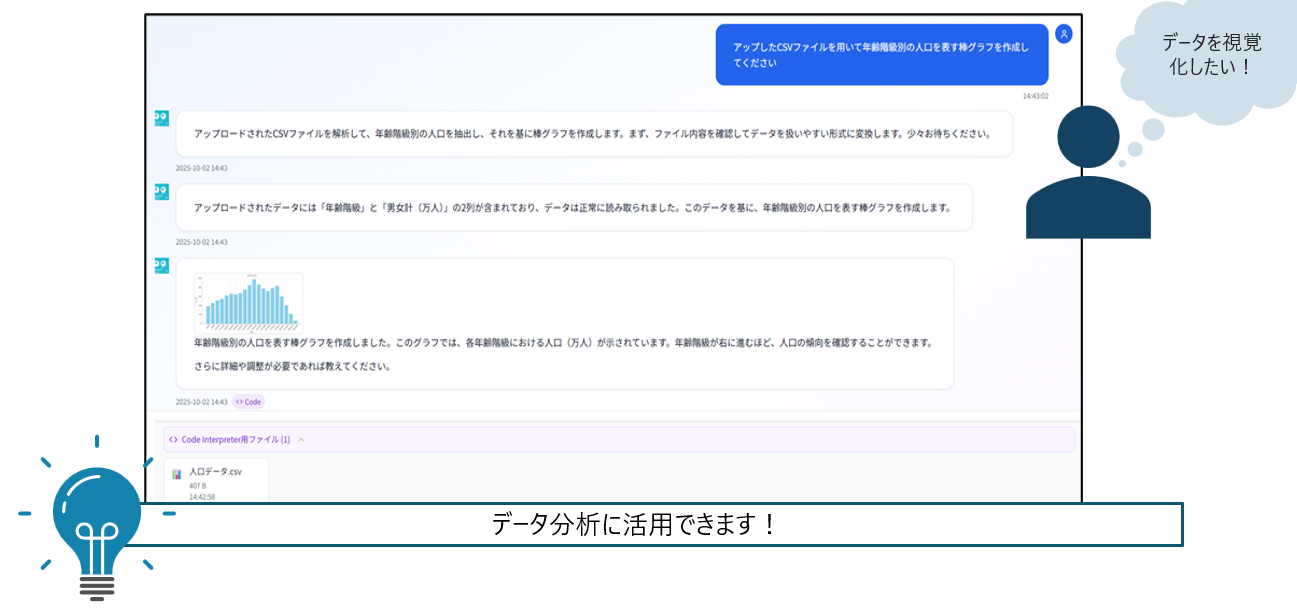Click the 14:43:02 timestamp under the user message

(1035, 96)
